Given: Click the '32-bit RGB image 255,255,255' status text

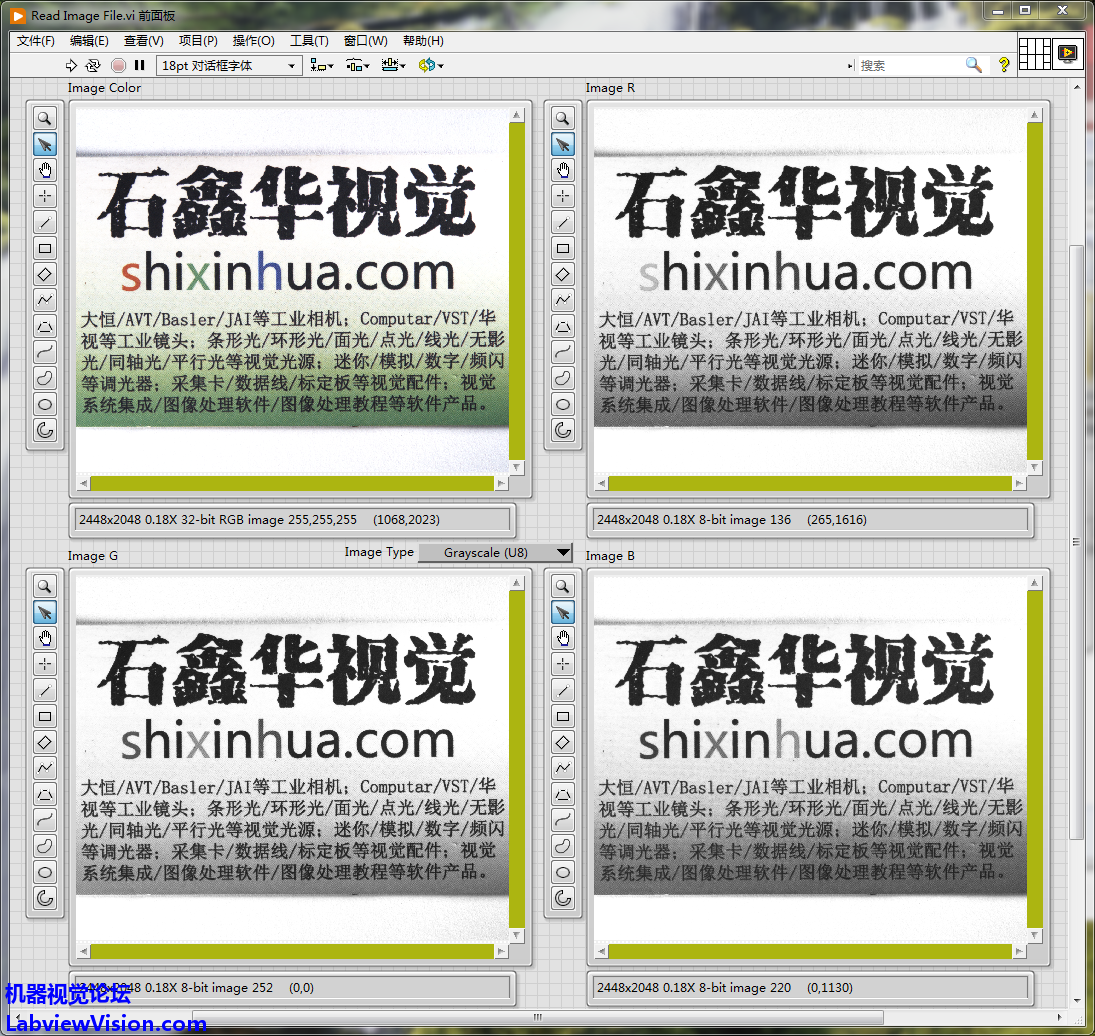Looking at the screenshot, I should [269, 519].
